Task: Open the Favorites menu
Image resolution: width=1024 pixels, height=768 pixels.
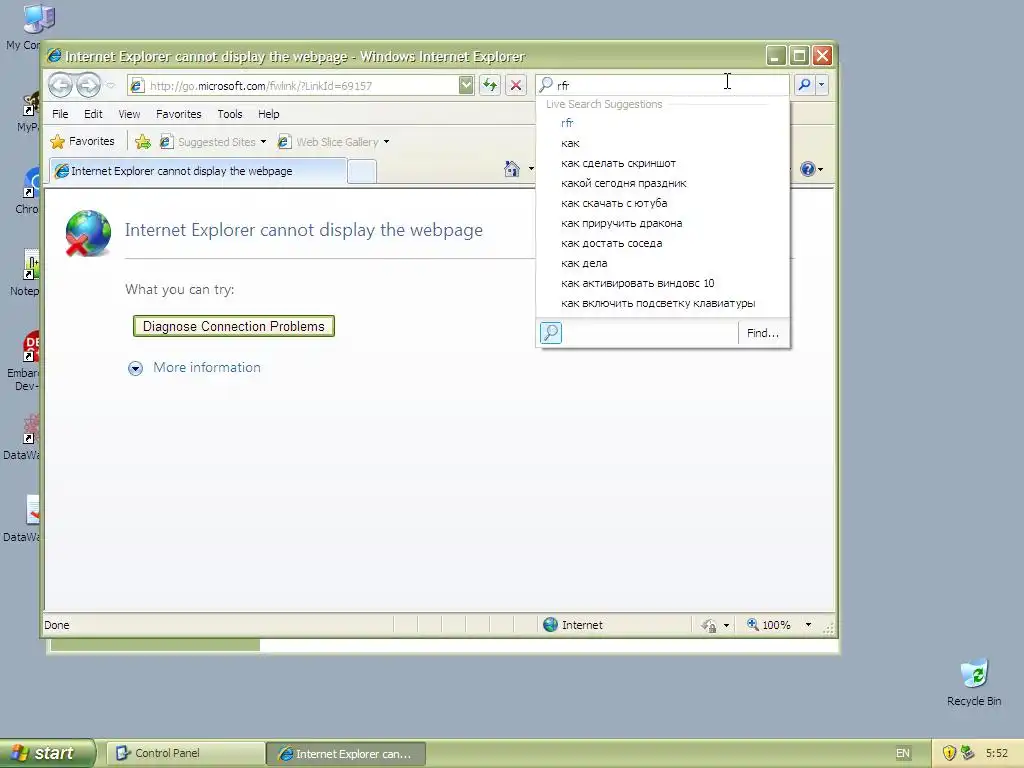Action: 178,114
